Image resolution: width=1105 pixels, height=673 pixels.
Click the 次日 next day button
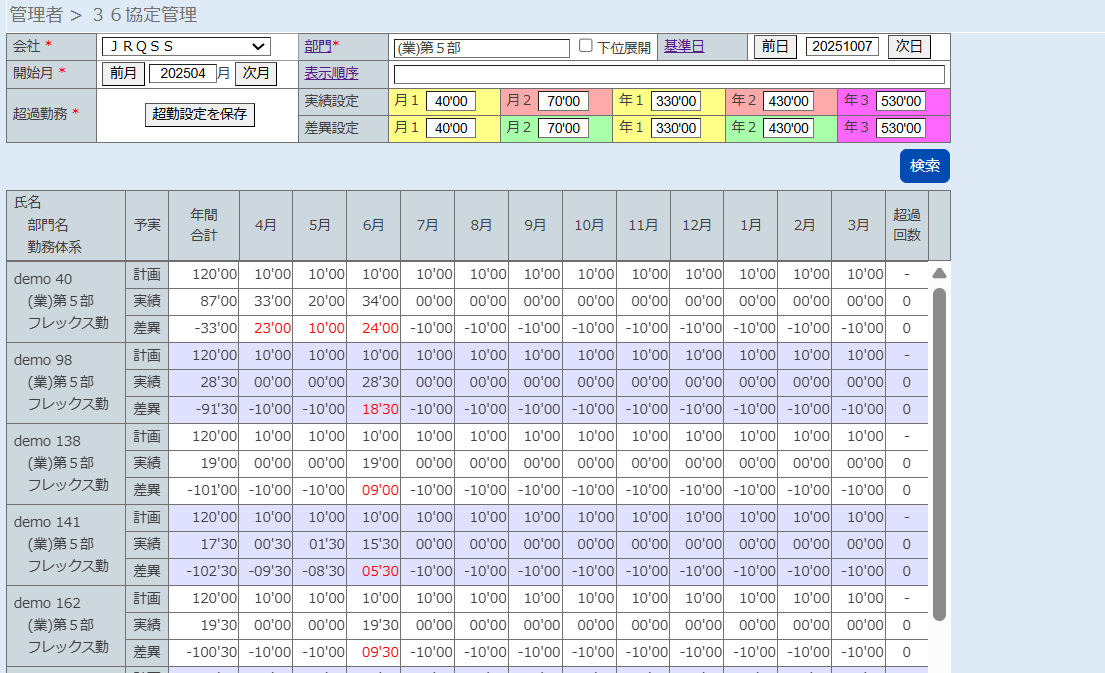coord(909,47)
